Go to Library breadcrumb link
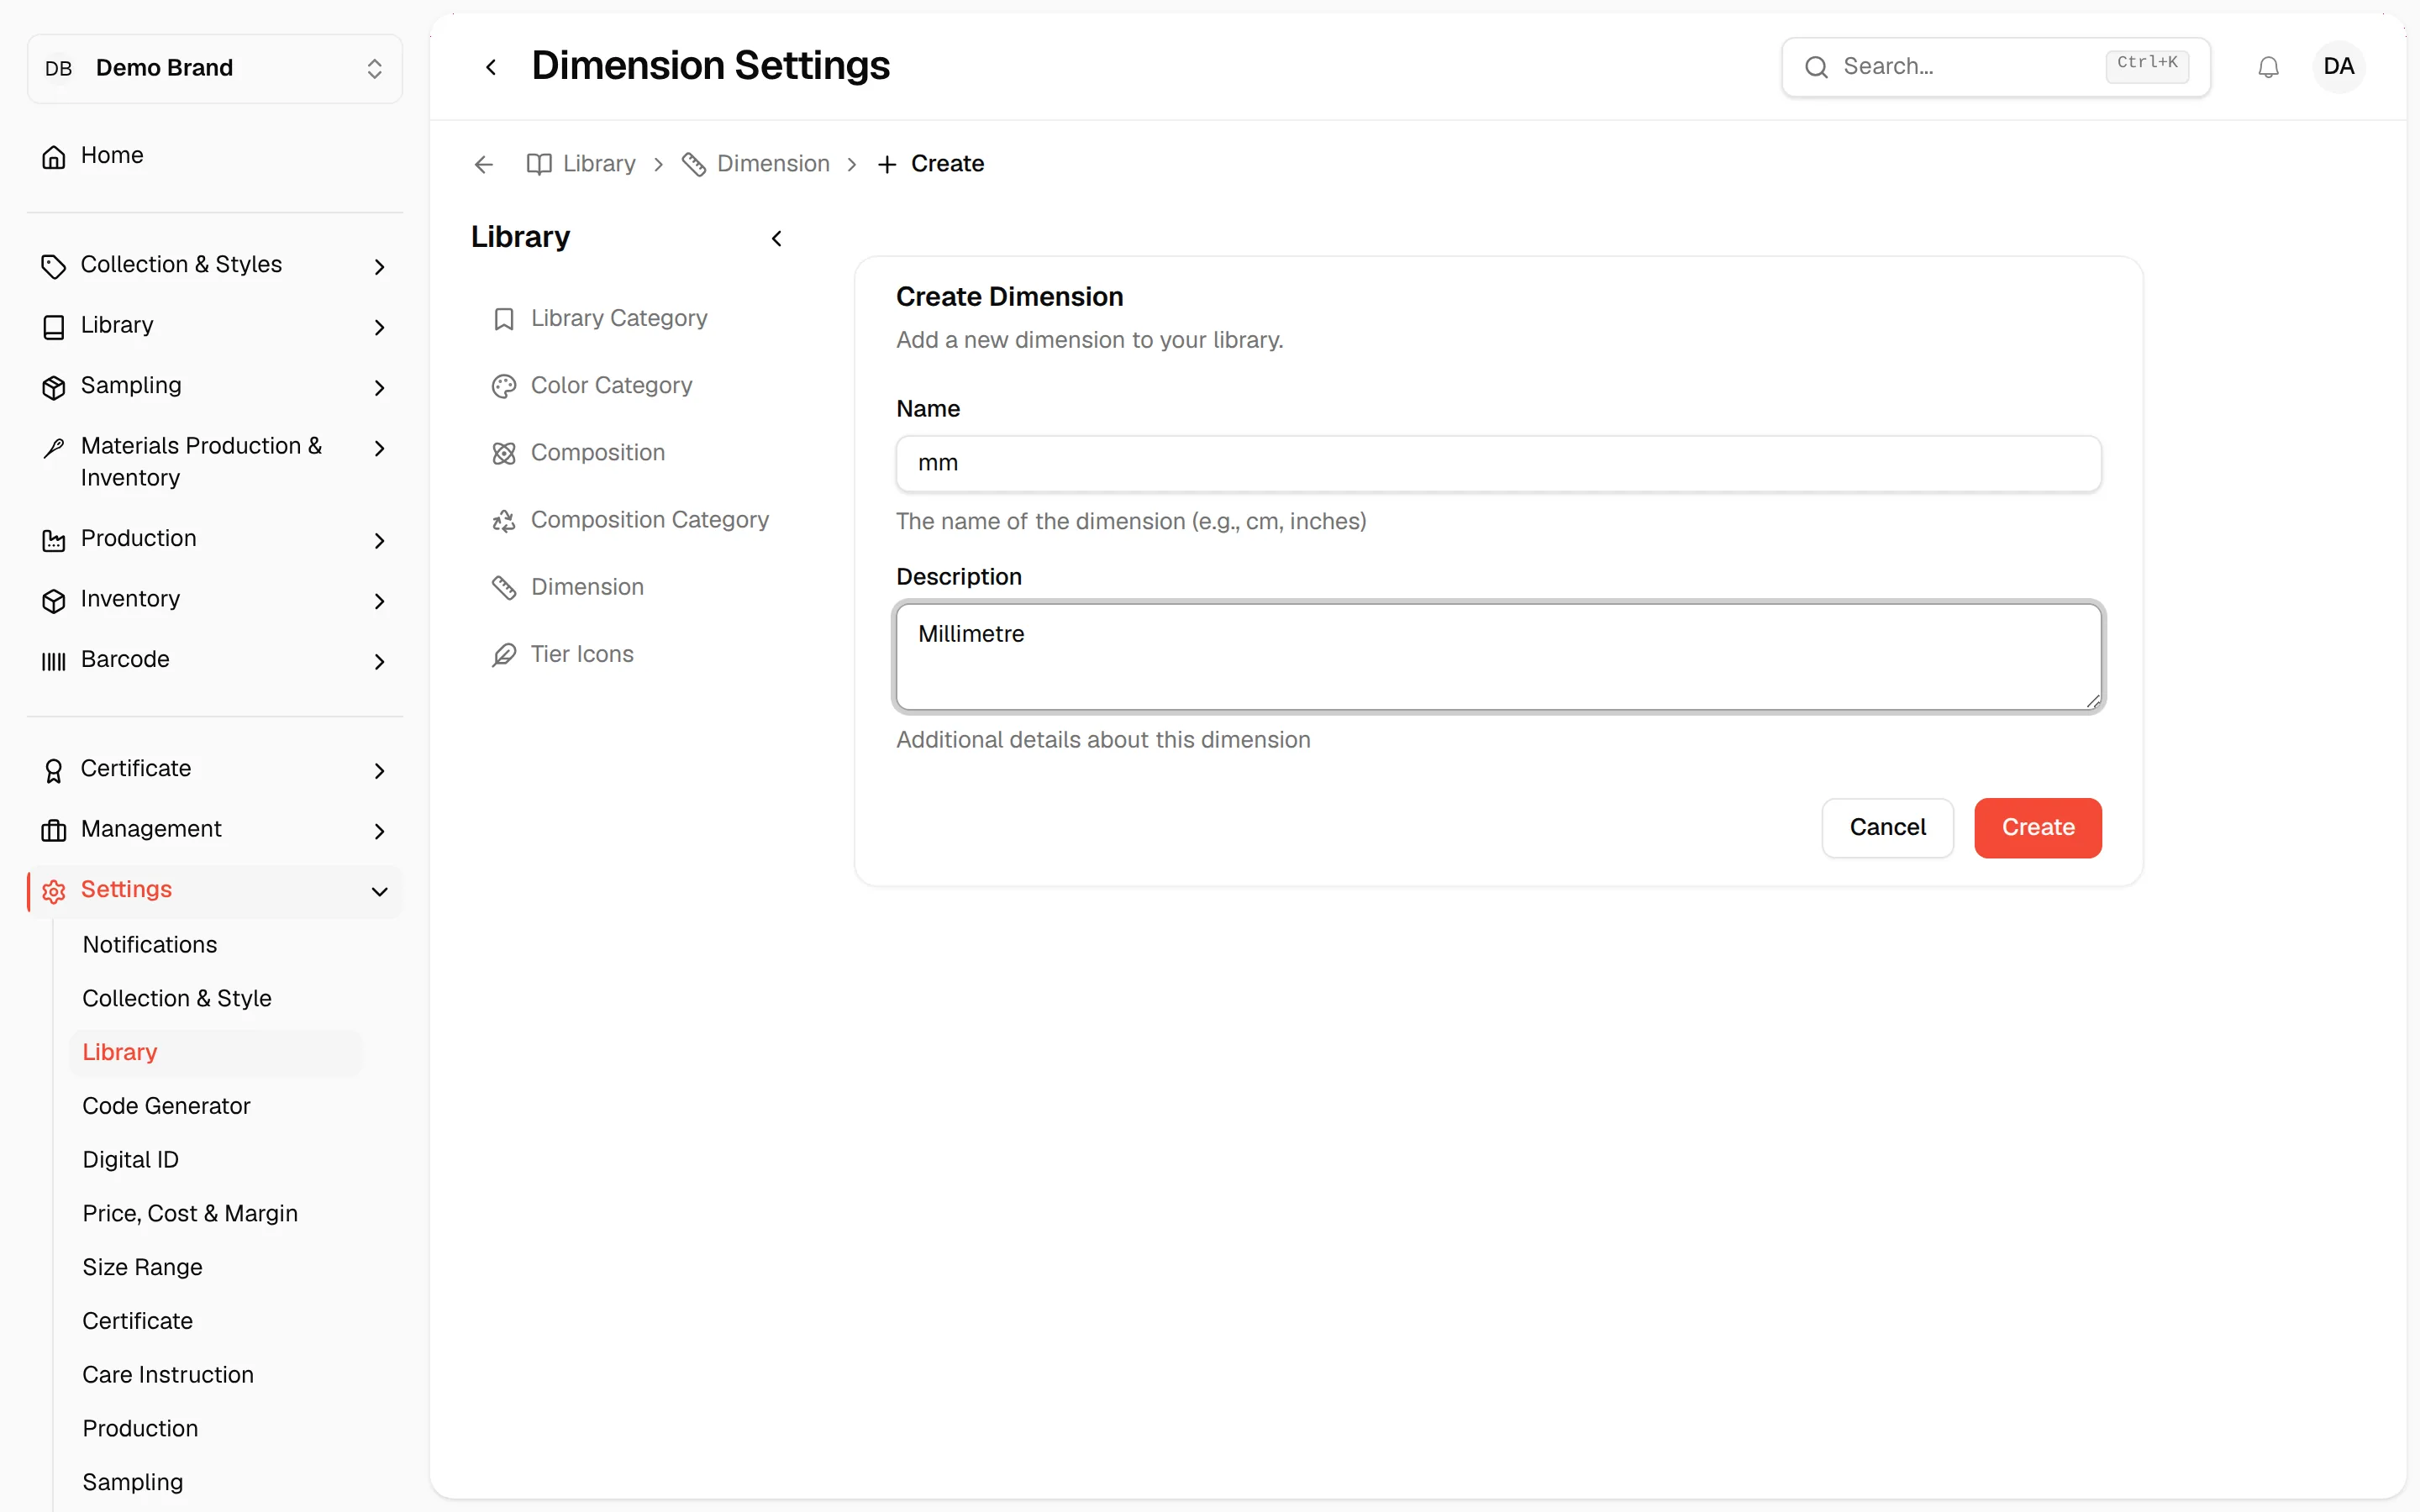Image resolution: width=2420 pixels, height=1512 pixels. (581, 164)
